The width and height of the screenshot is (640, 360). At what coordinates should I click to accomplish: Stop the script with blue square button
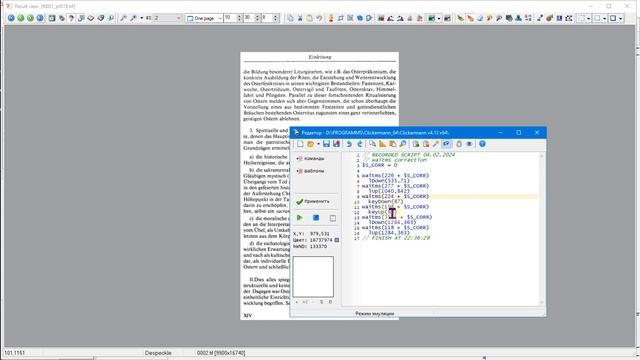coord(316,218)
